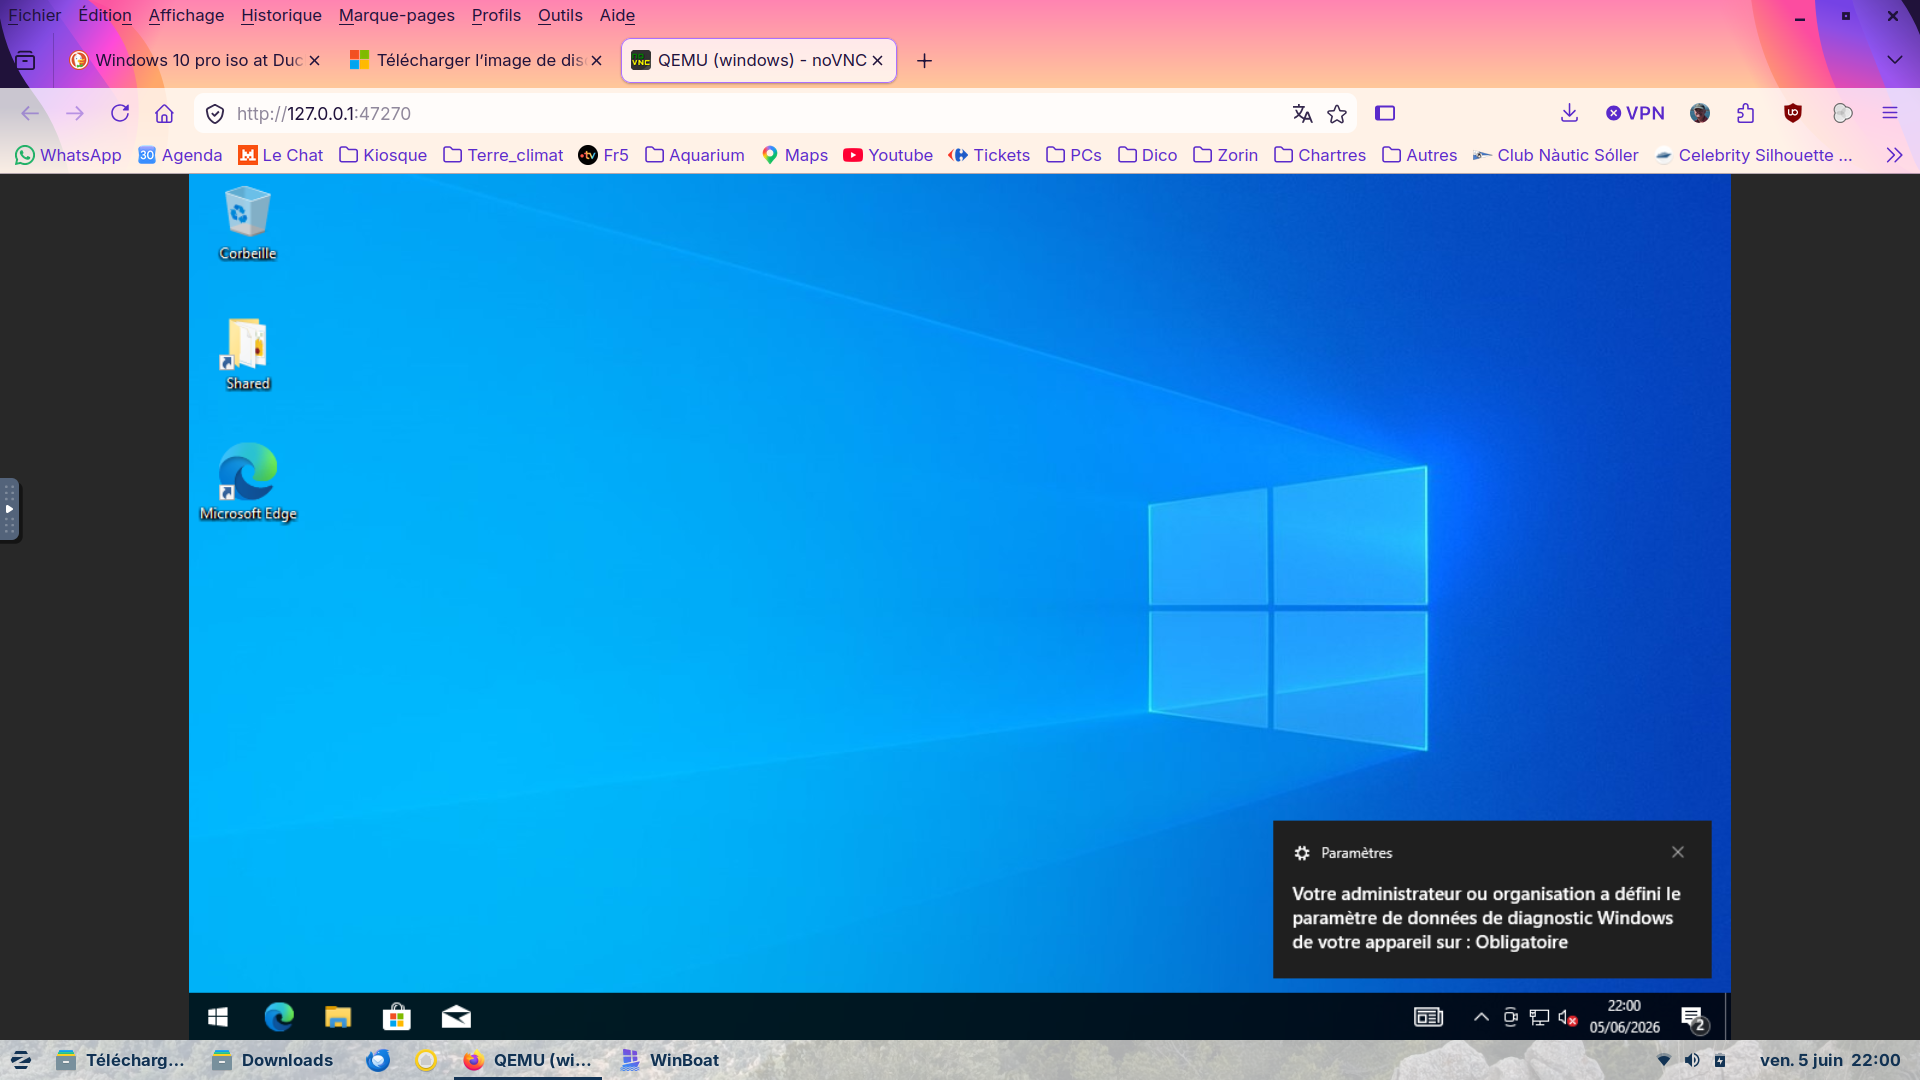The image size is (1920, 1080).
Task: Click the site security shield icon
Action: (214, 114)
